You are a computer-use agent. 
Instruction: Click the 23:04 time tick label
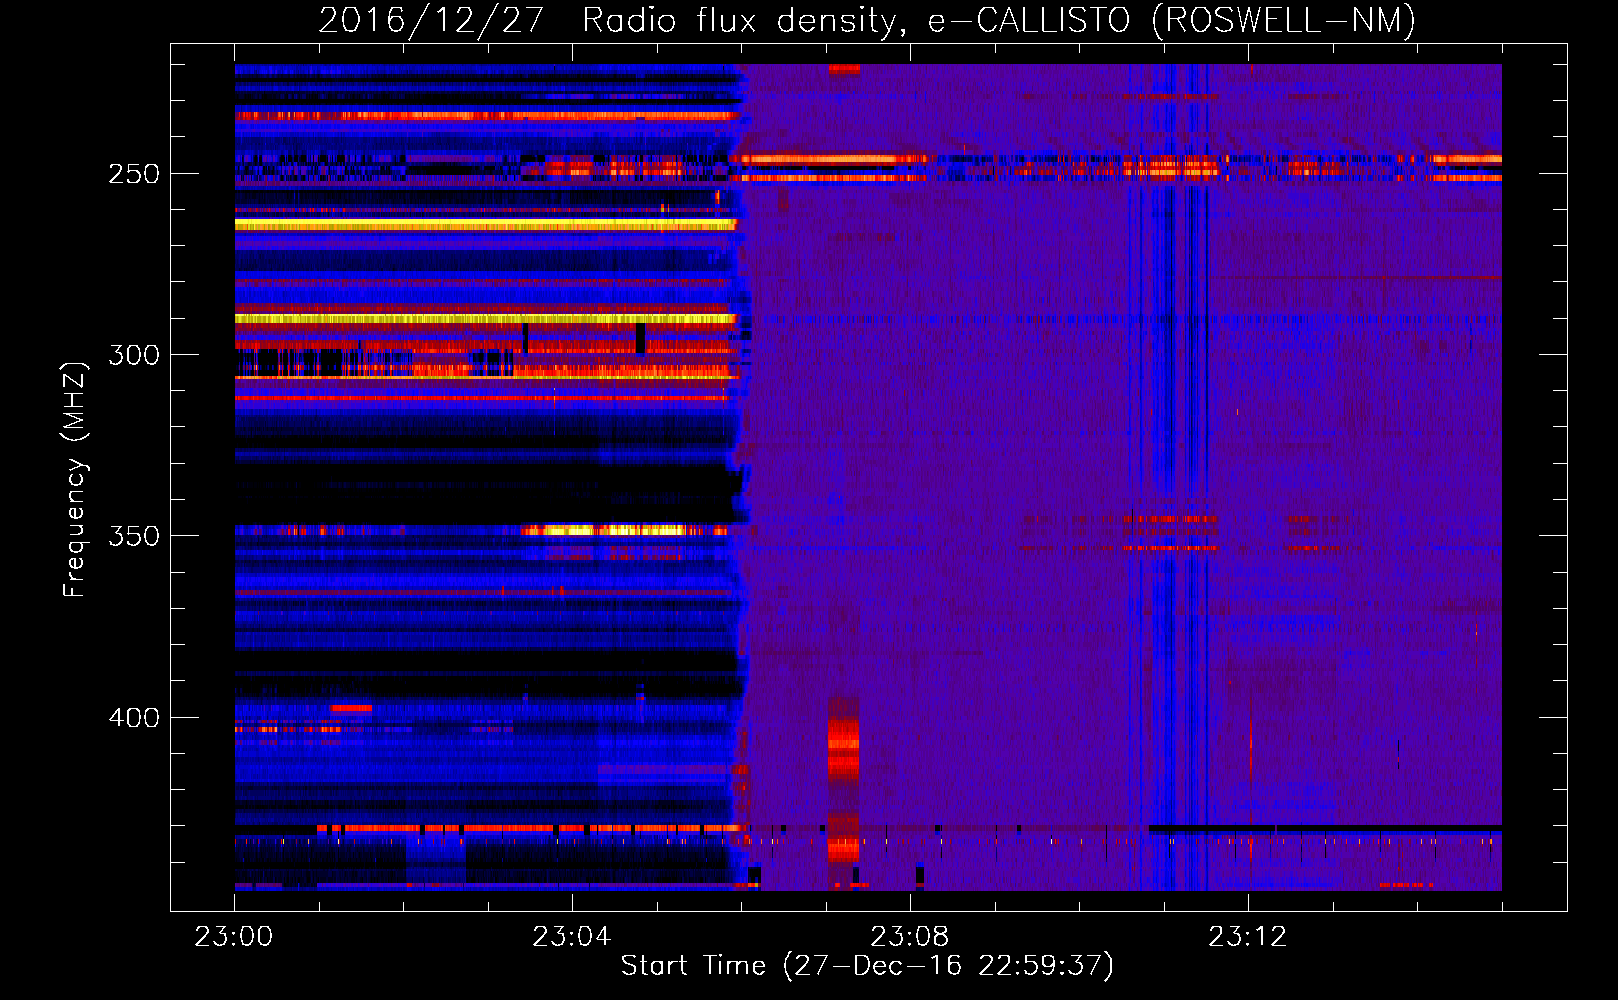pos(572,937)
